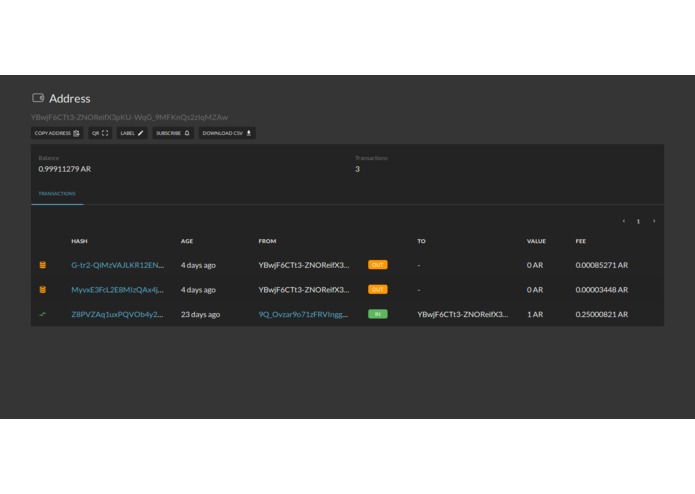Image resolution: width=695 pixels, height=494 pixels.
Task: Click the wallet icon beside the Address heading
Action: (x=38, y=98)
